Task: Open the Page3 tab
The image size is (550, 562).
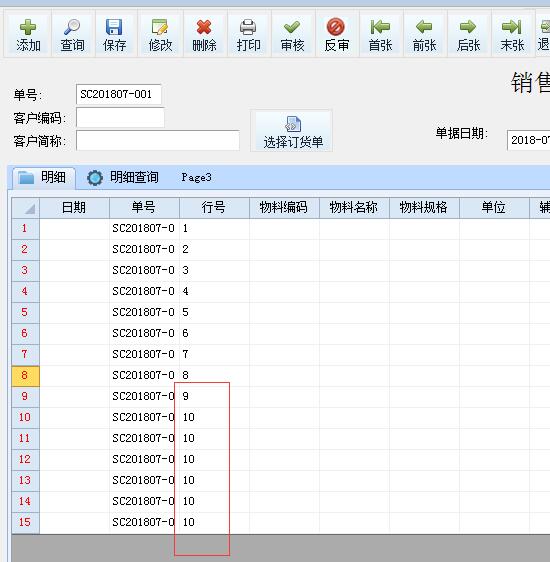Action: pos(196,177)
